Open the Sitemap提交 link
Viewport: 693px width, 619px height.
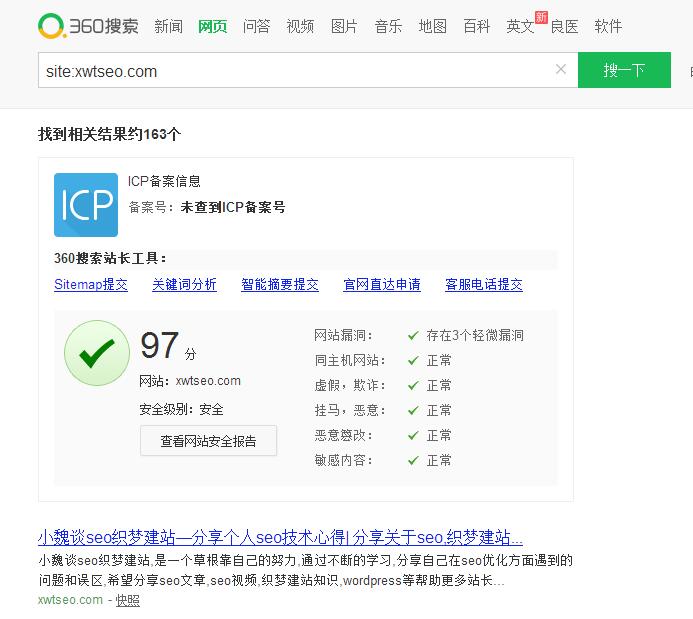click(91, 285)
